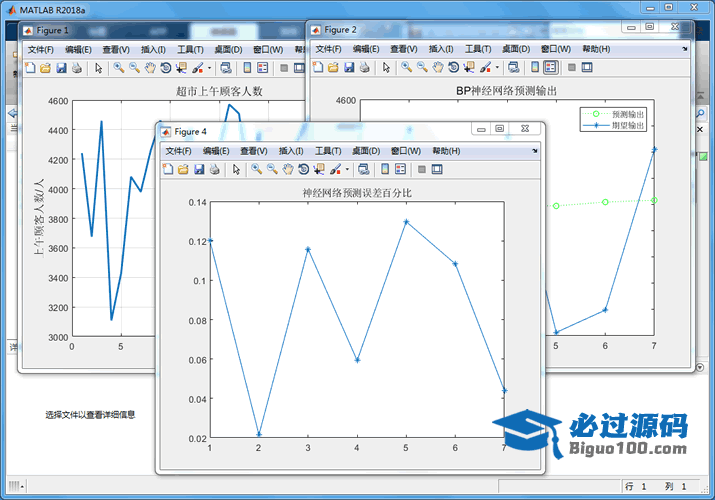Select Pan hand tool in Figure 2
715x500 pixels.
(x=438, y=67)
